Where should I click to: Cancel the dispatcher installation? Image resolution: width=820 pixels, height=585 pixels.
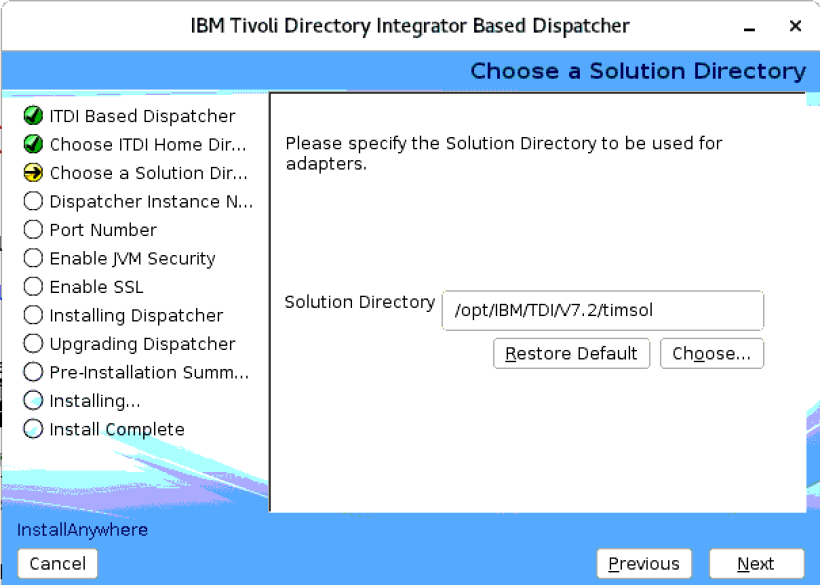pos(58,564)
